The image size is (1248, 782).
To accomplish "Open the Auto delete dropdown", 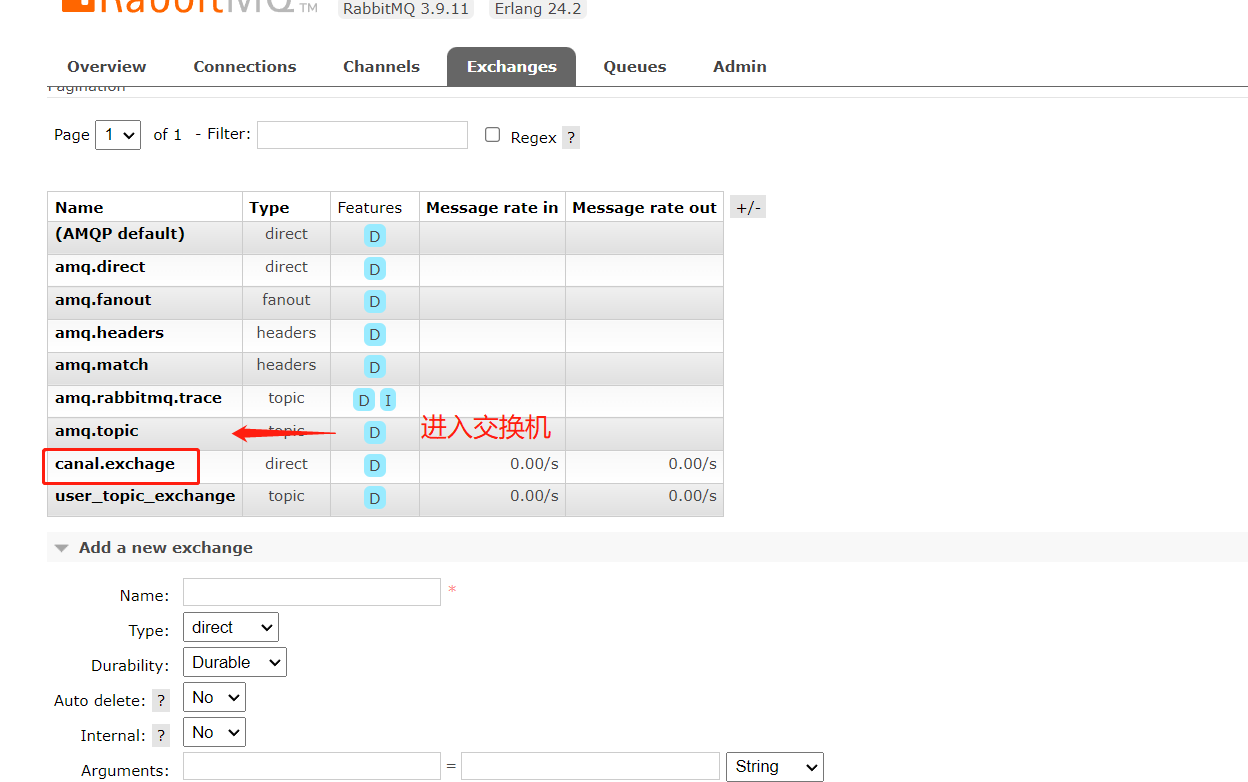I will pyautogui.click(x=214, y=697).
